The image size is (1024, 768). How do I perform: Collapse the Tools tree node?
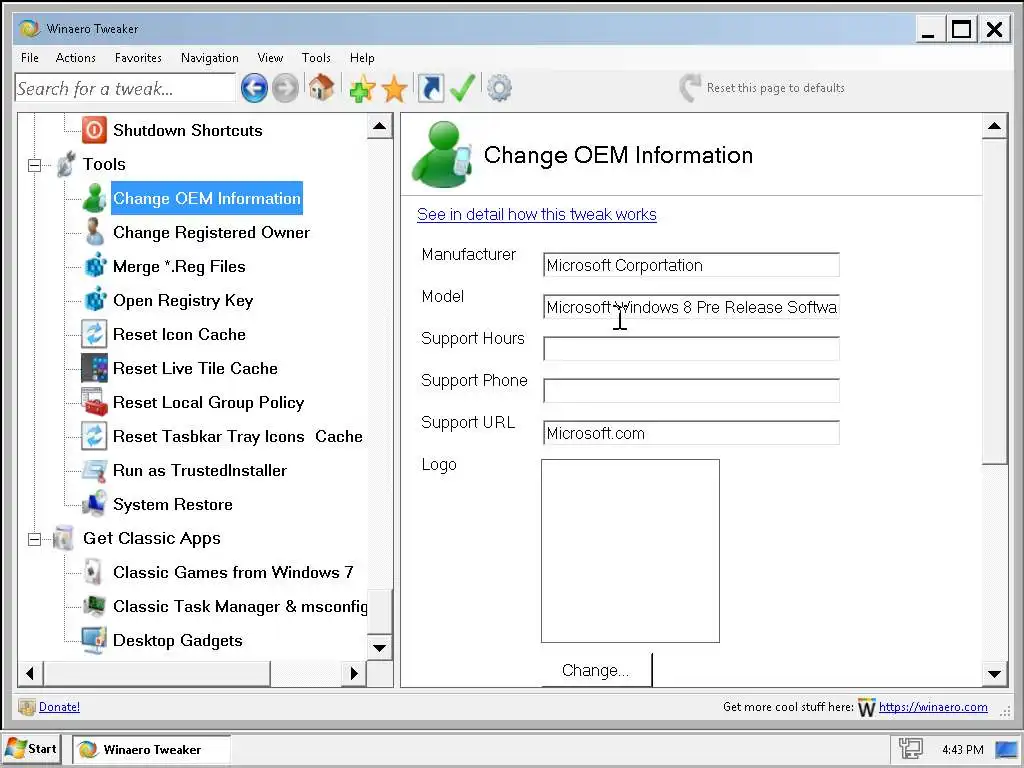pos(35,165)
